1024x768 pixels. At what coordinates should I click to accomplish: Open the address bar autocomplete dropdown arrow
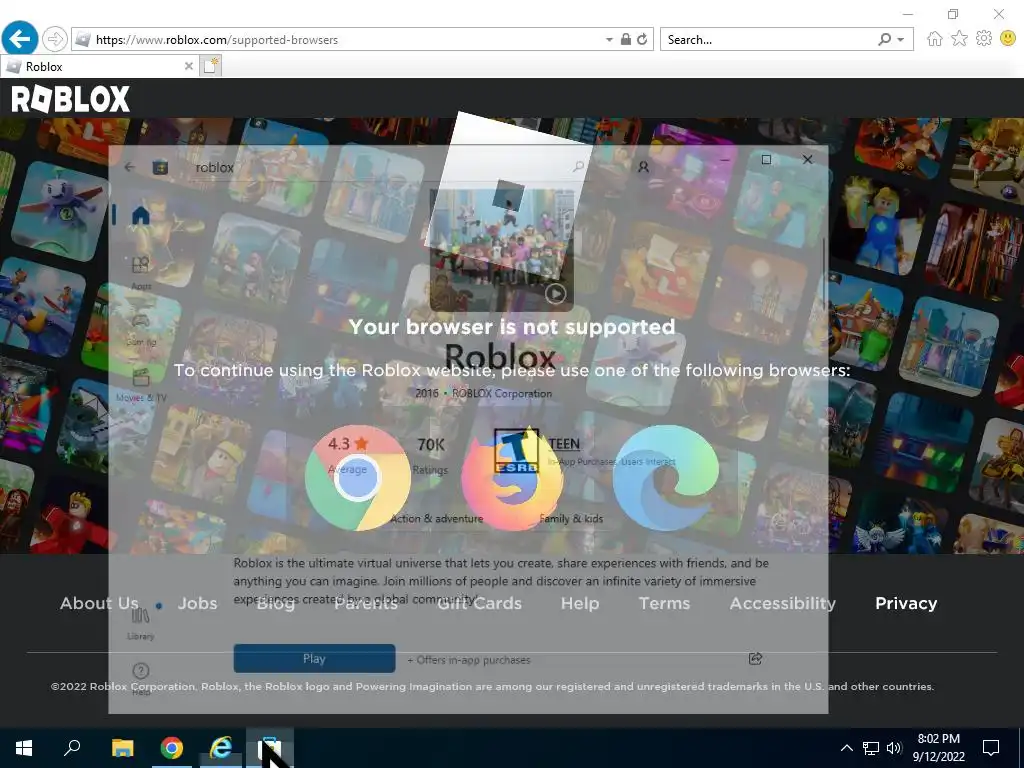point(609,40)
